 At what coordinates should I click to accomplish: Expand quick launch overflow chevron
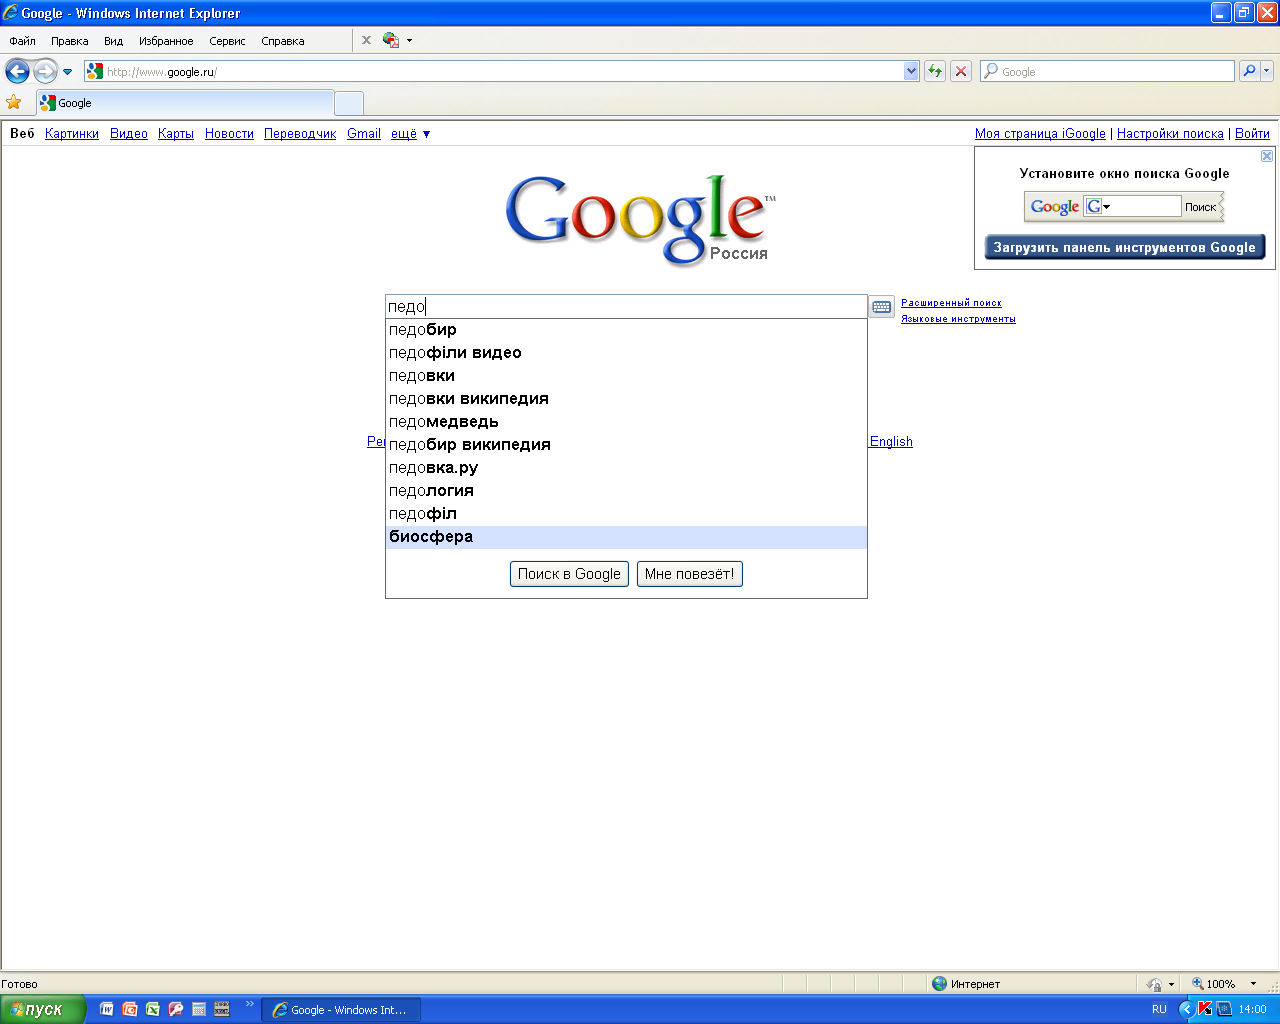point(250,1005)
